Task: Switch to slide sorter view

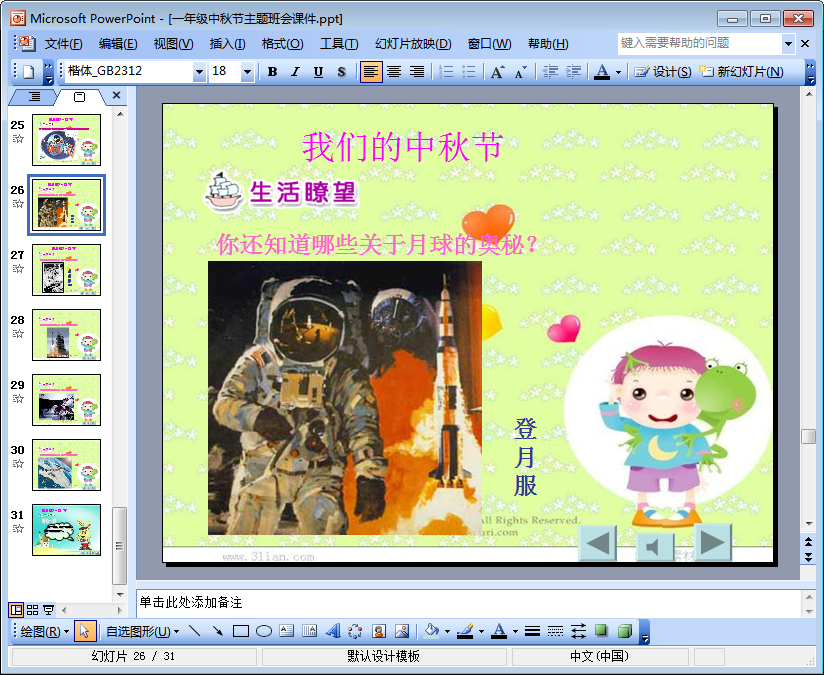Action: click(32, 610)
